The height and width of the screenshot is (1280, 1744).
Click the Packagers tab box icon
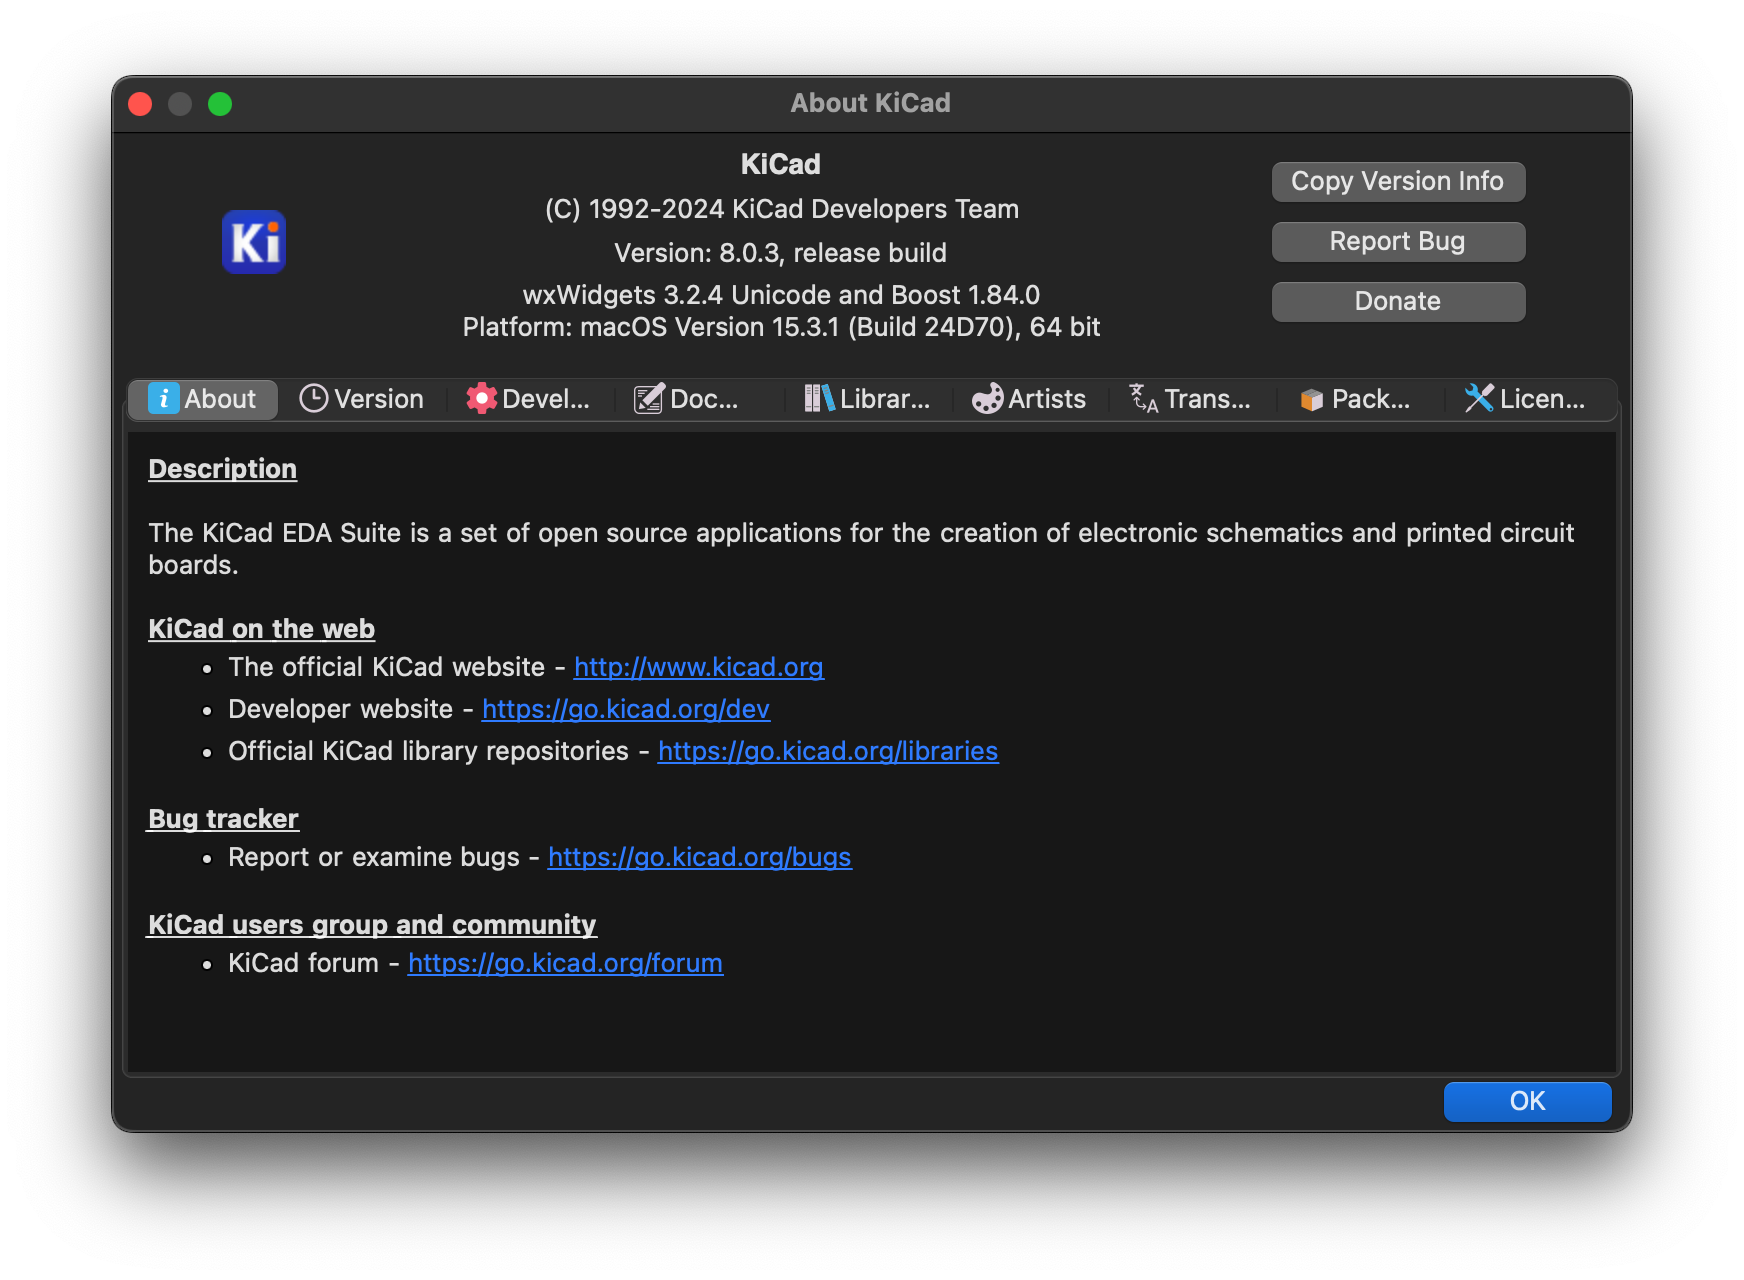(1311, 400)
